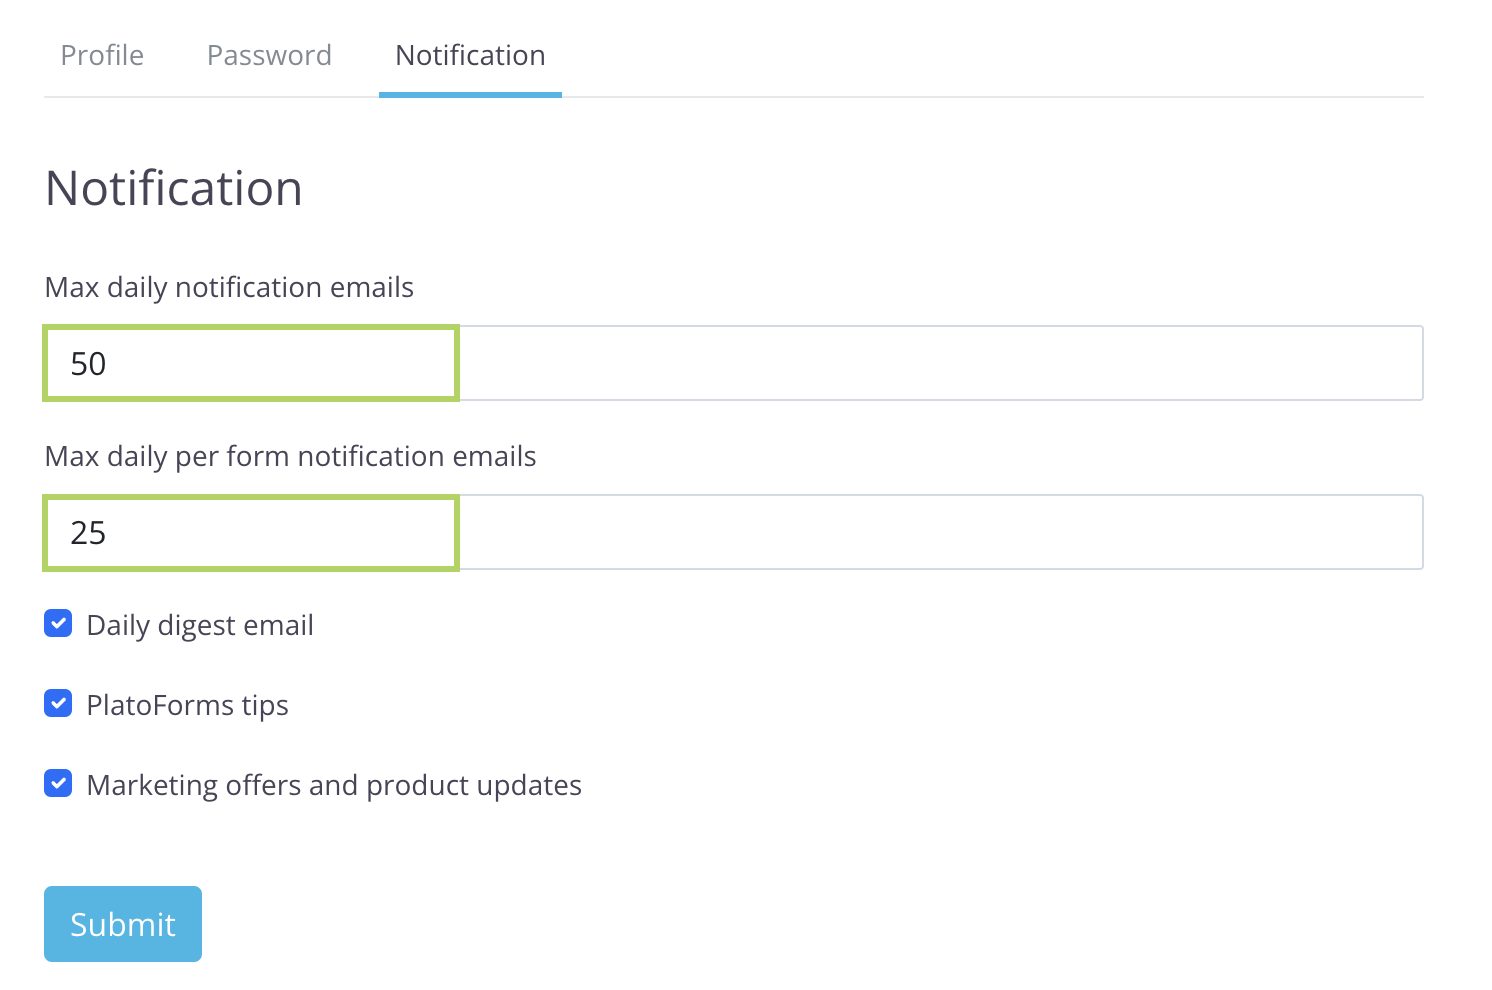Open the Password tab
Screen dimensions: 1492x990
pos(269,55)
